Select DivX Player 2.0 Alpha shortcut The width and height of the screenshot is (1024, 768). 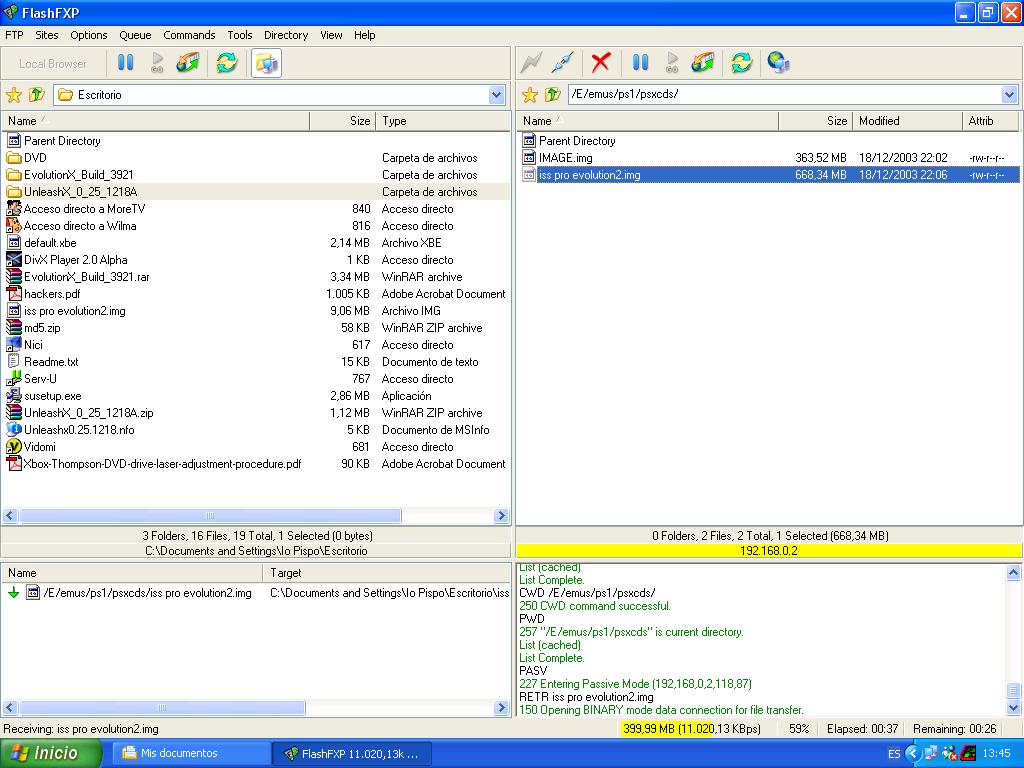[76, 259]
